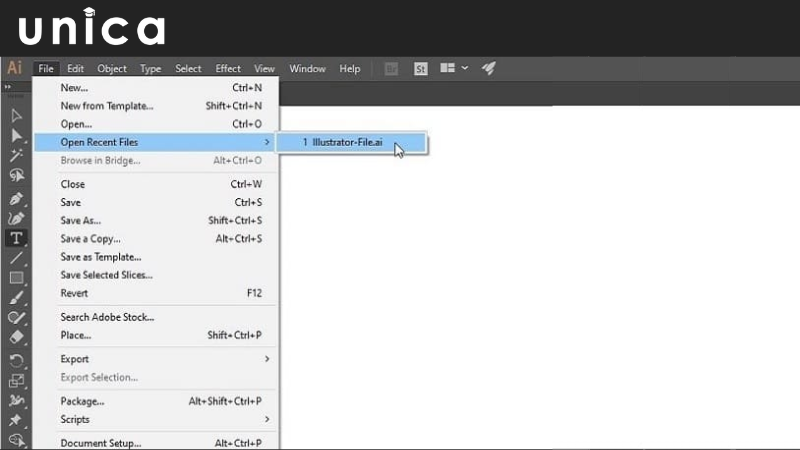Image resolution: width=800 pixels, height=450 pixels.
Task: Select the Selection tool arrow
Action: [x=16, y=115]
